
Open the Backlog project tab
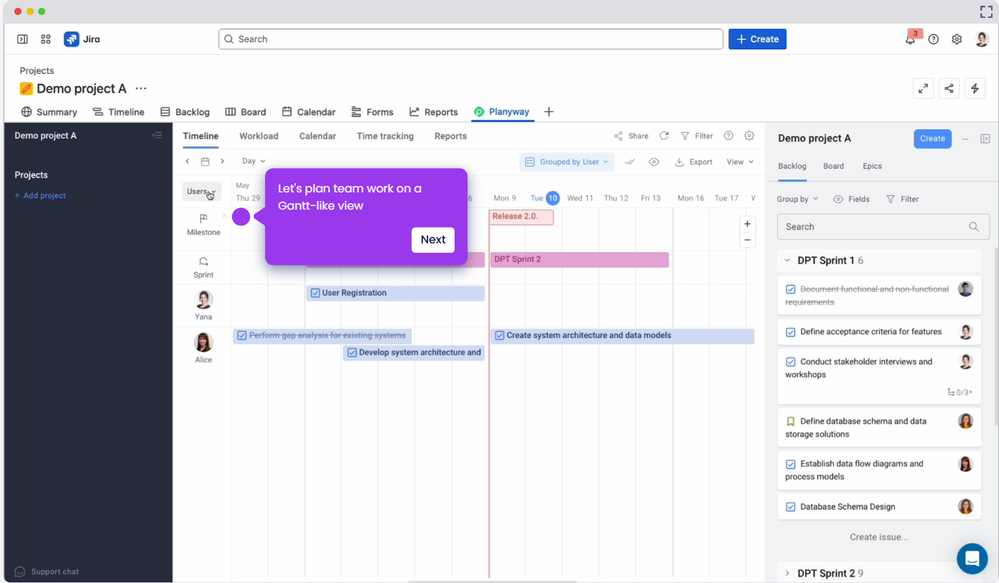[185, 112]
